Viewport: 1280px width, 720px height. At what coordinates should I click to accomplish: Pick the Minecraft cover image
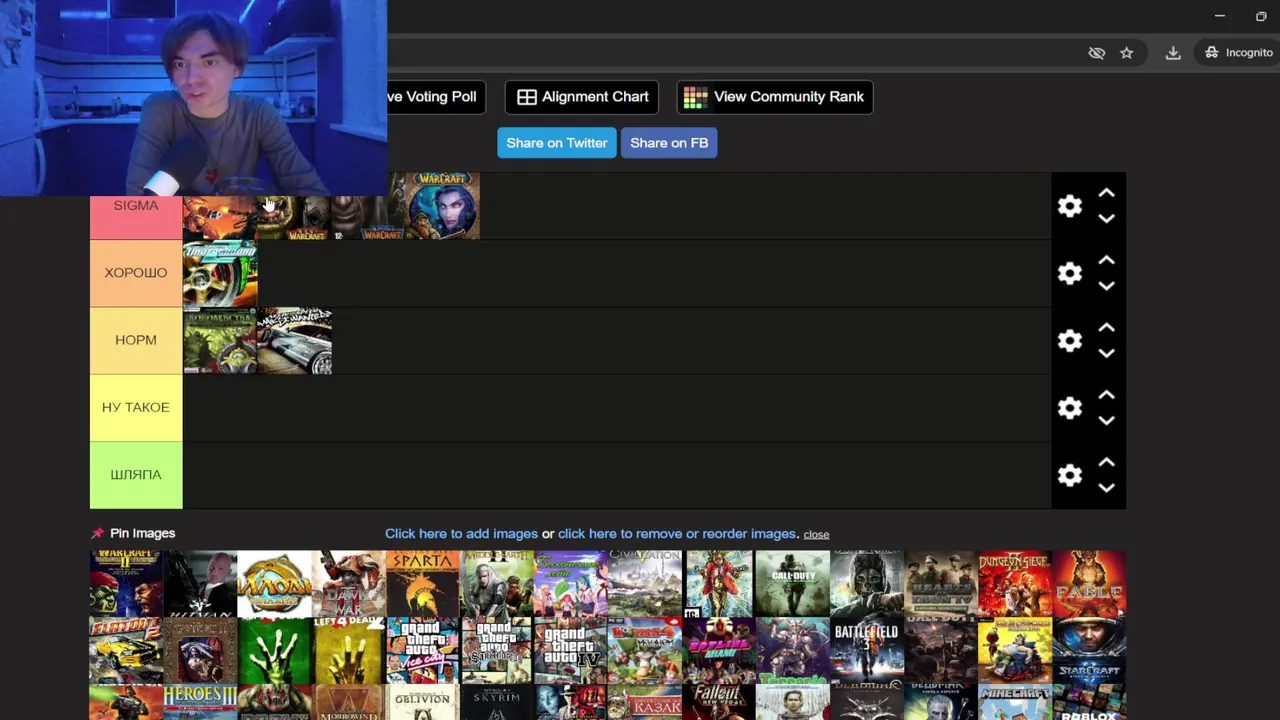[x=1014, y=703]
